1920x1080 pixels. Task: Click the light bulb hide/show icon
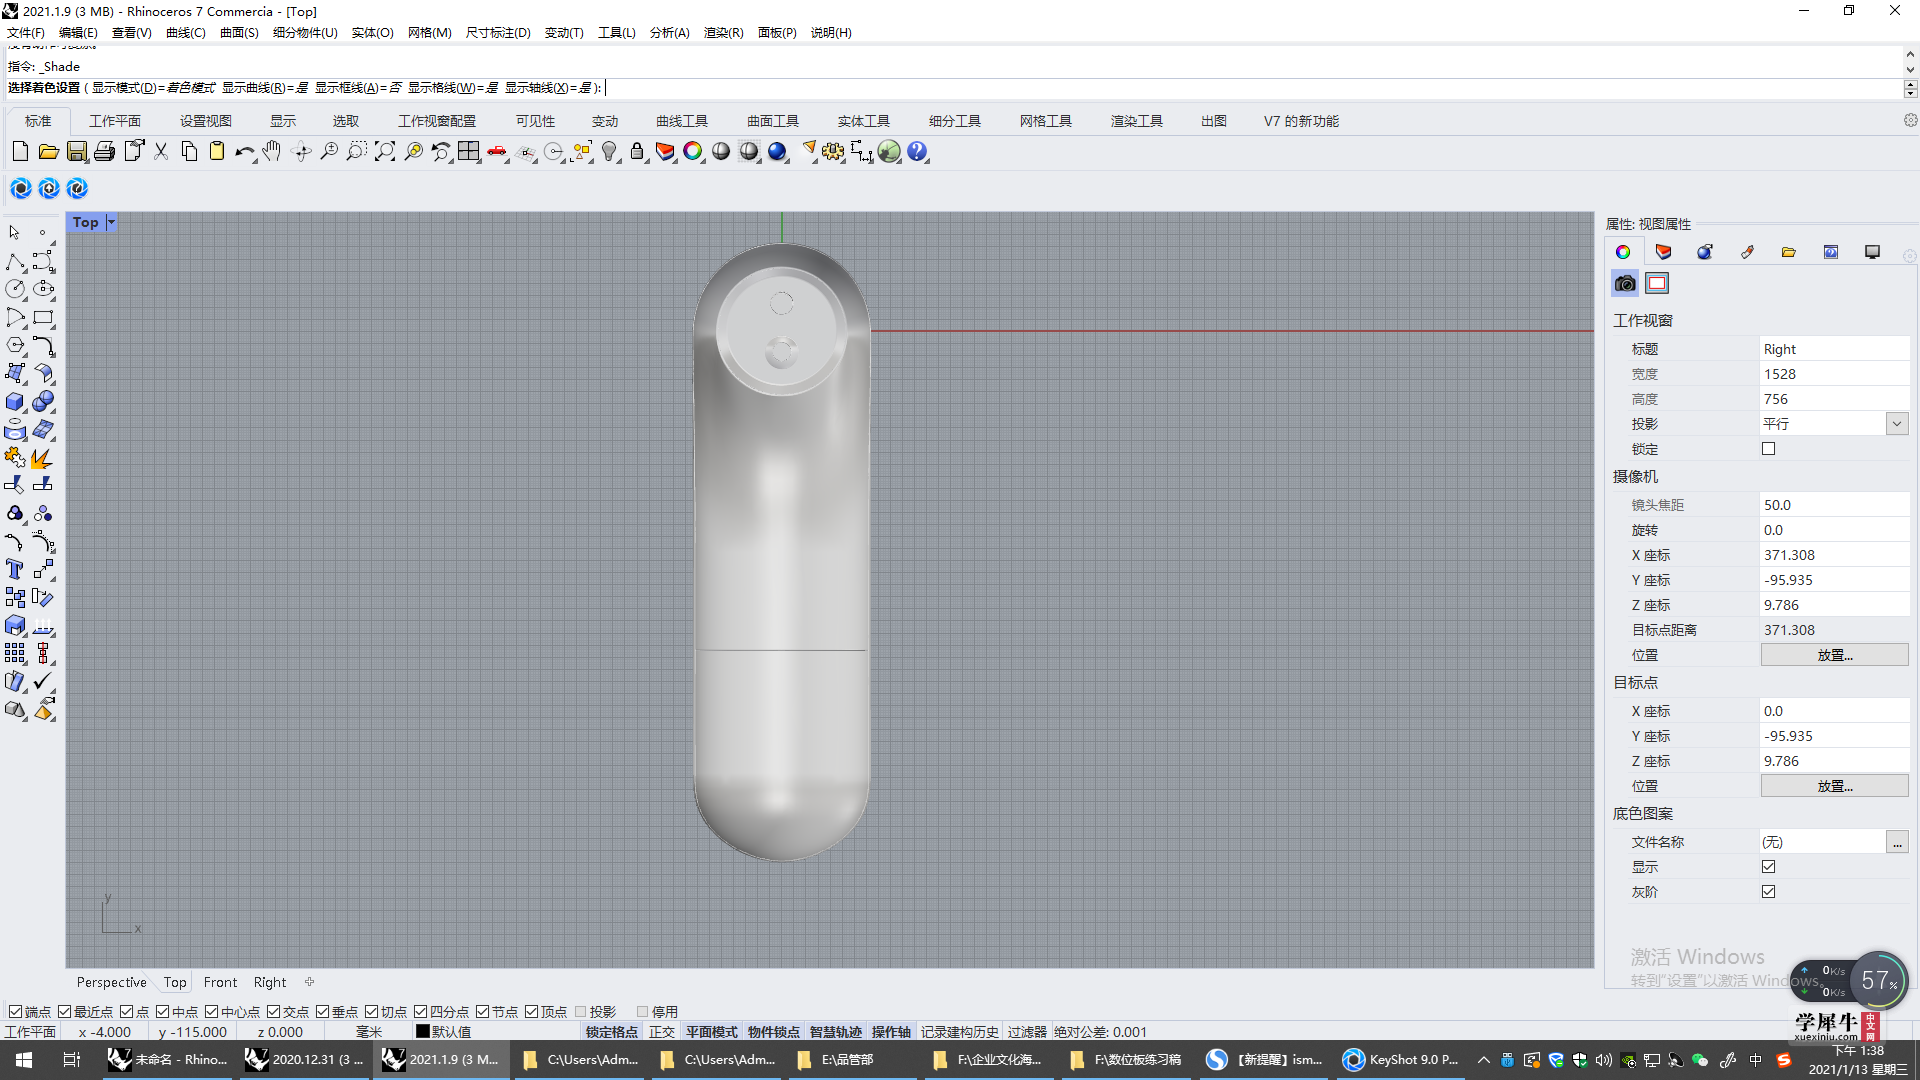click(609, 152)
